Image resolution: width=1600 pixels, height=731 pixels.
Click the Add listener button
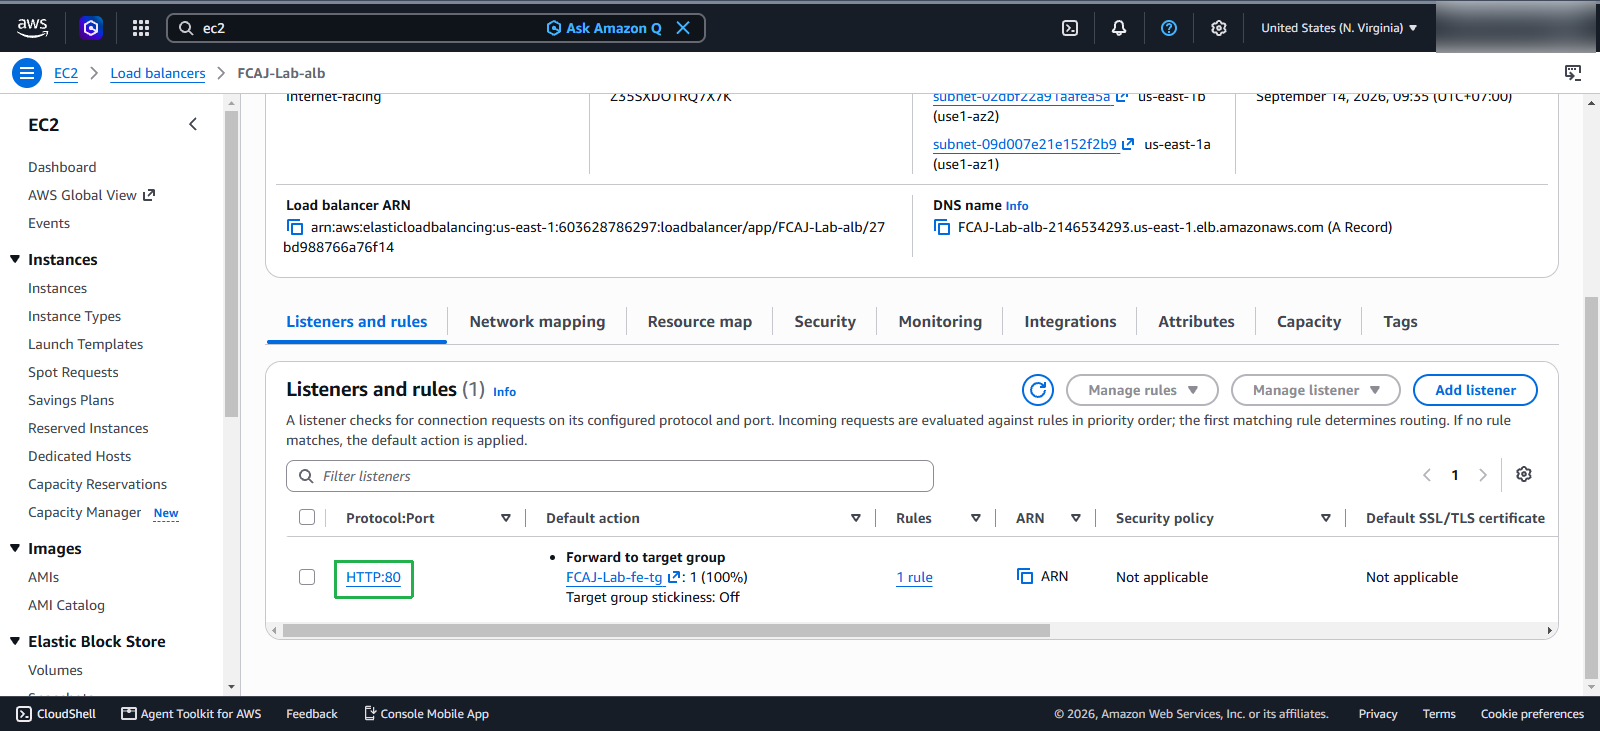1475,390
